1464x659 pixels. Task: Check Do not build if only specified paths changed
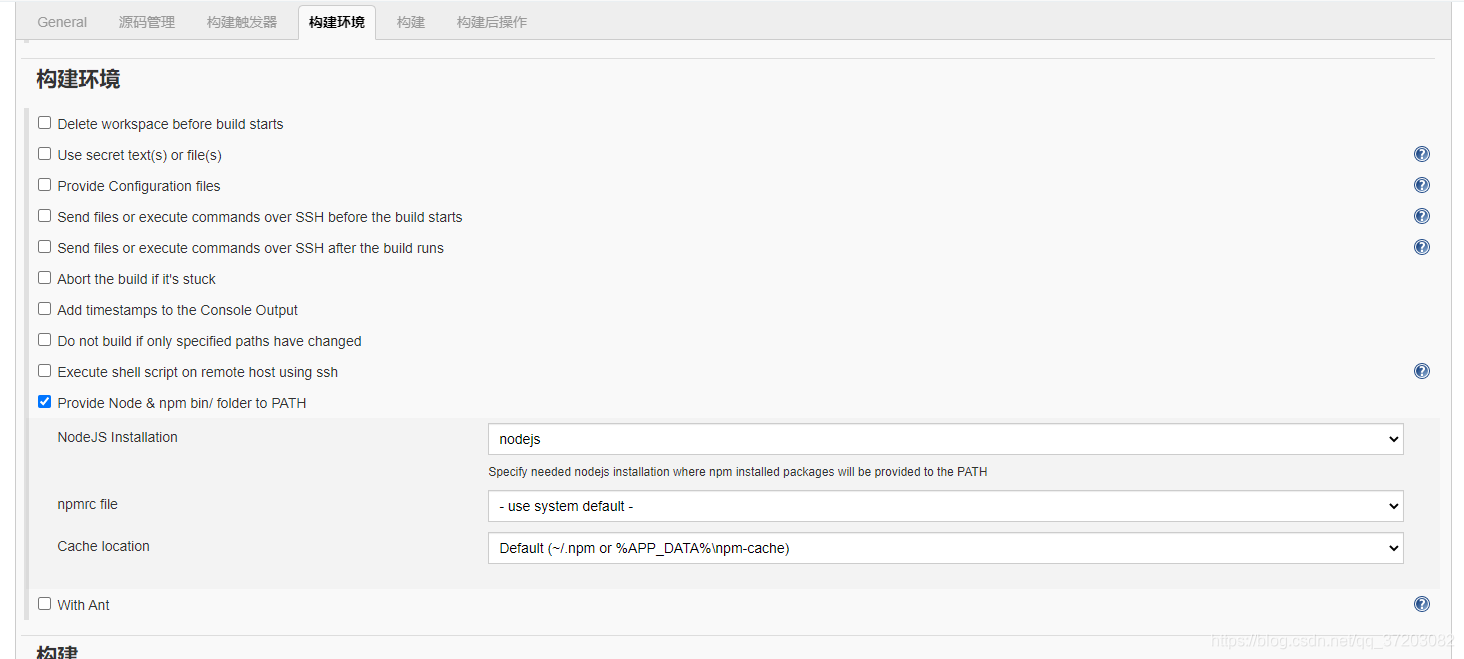[x=44, y=339]
